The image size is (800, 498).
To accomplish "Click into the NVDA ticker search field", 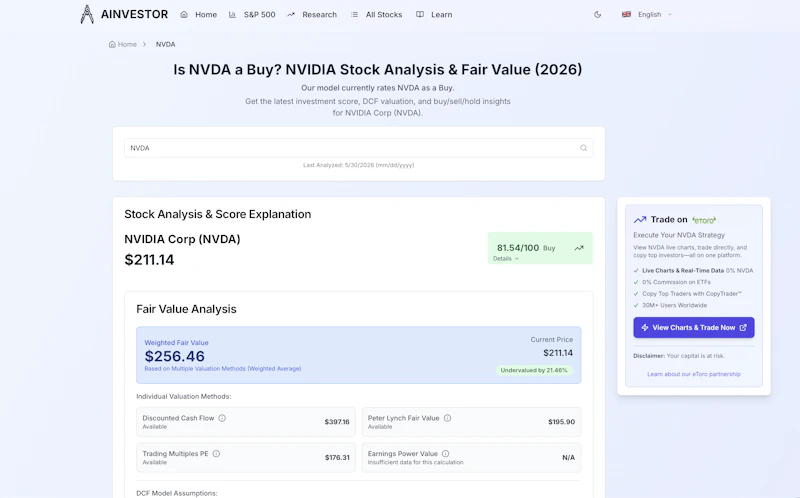I will point(359,148).
